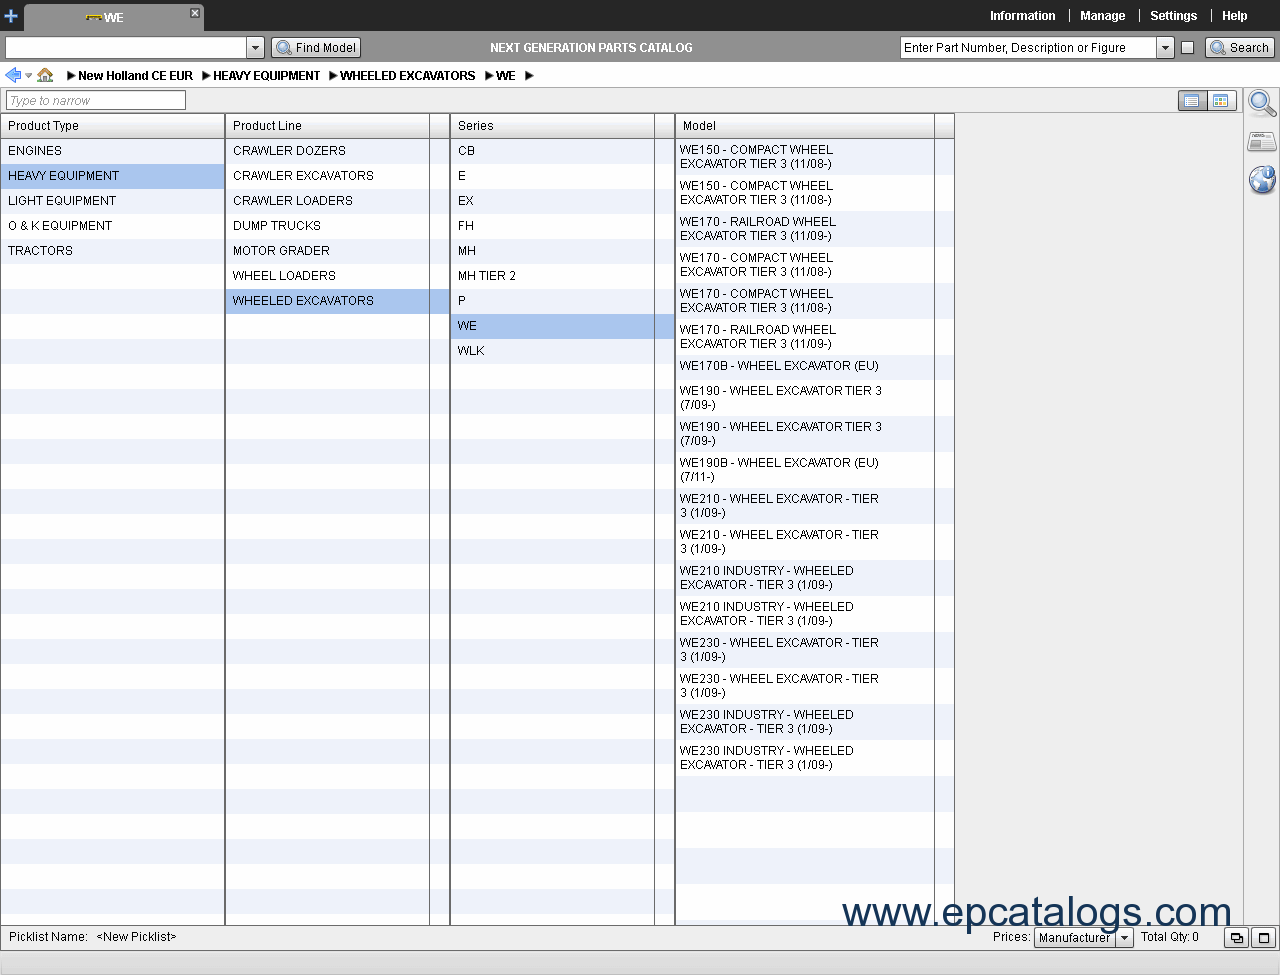
Task: Go to WHEELED EXCAVATORS breadcrumb
Action: 407,76
